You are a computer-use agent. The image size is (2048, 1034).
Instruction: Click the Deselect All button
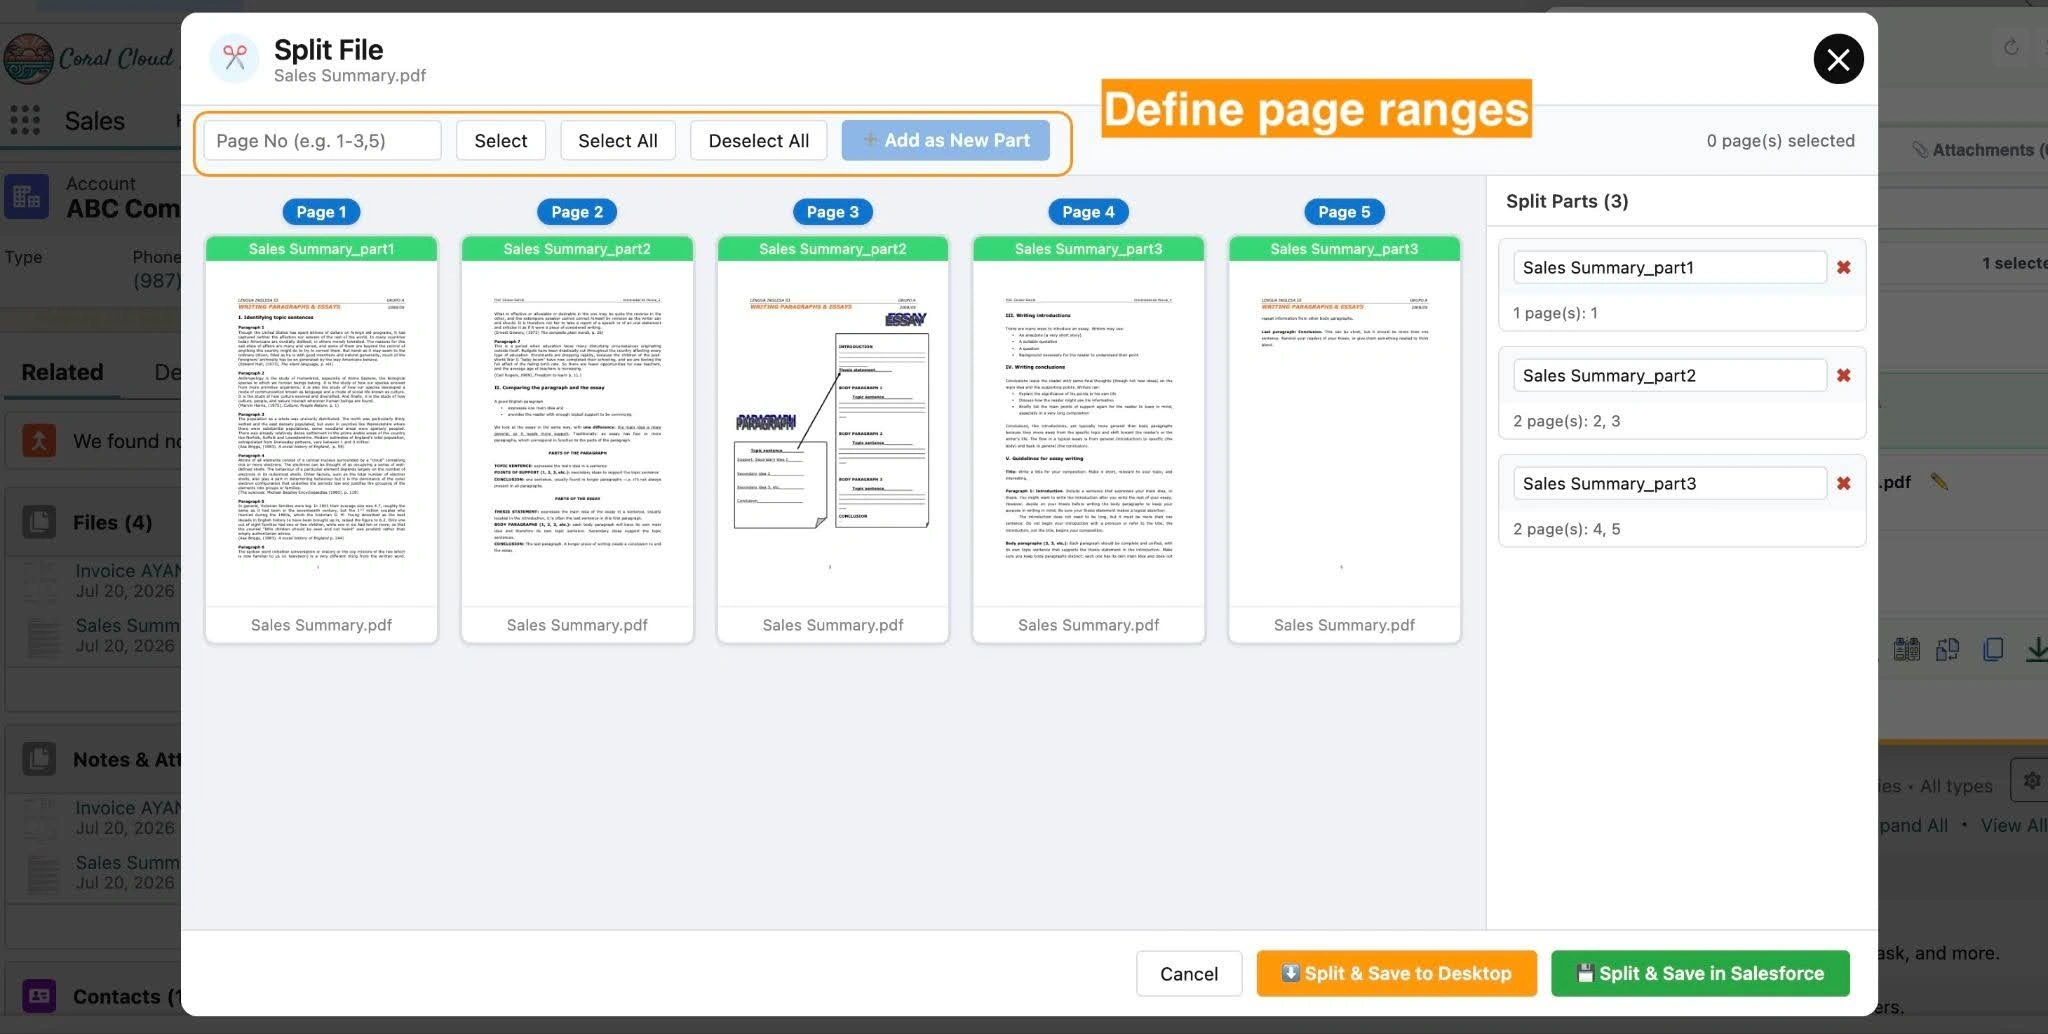pyautogui.click(x=758, y=140)
